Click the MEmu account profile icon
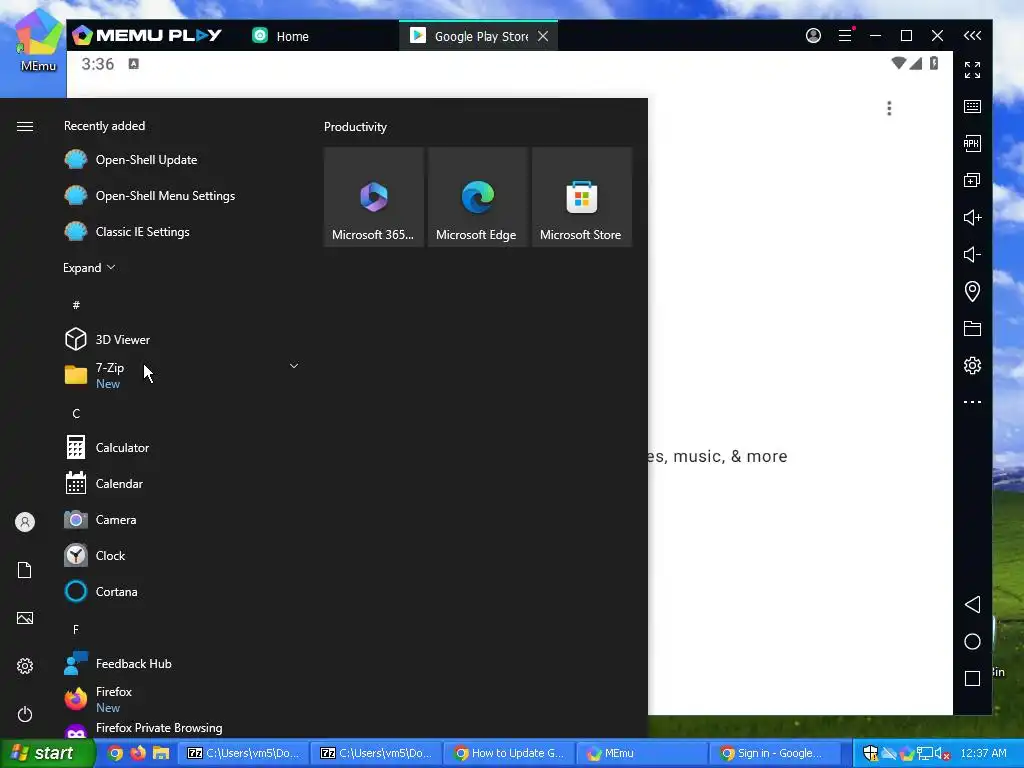This screenshot has width=1024, height=768. click(x=813, y=35)
